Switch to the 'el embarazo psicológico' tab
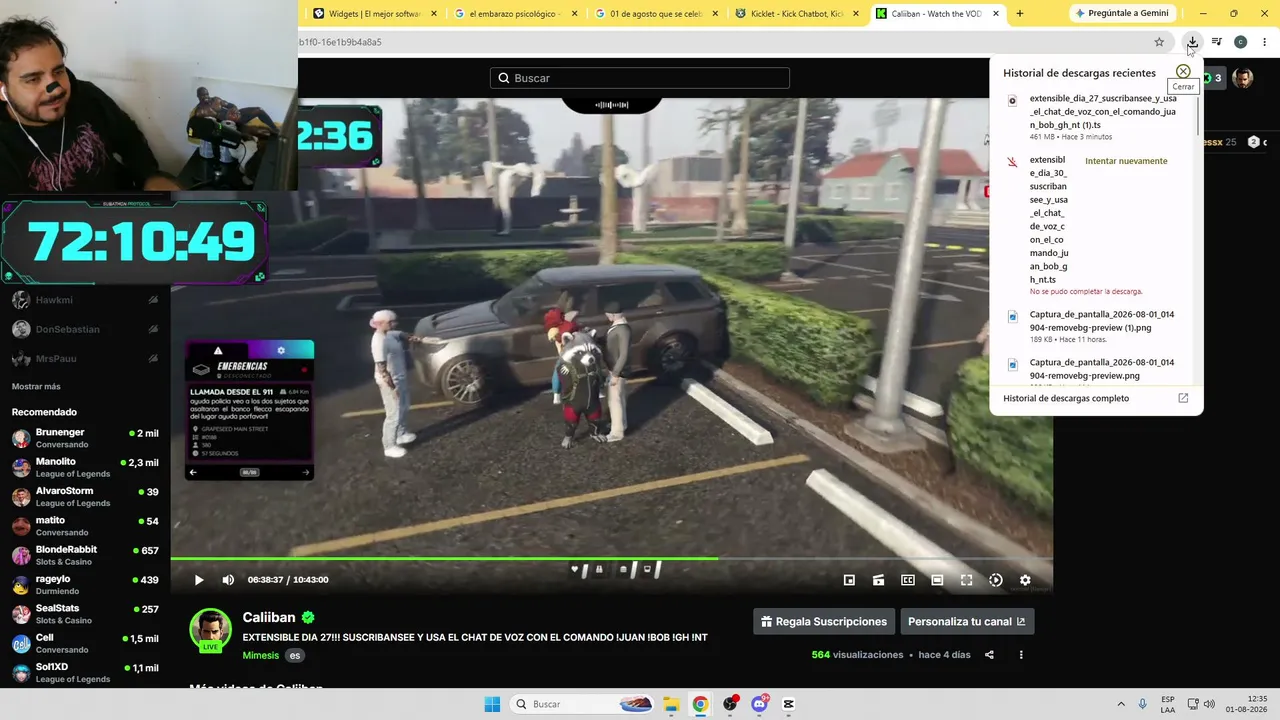Image resolution: width=1280 pixels, height=720 pixels. click(515, 13)
